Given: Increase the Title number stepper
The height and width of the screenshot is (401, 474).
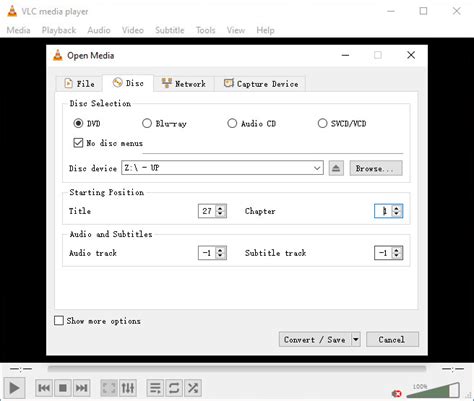Looking at the screenshot, I should coord(220,208).
